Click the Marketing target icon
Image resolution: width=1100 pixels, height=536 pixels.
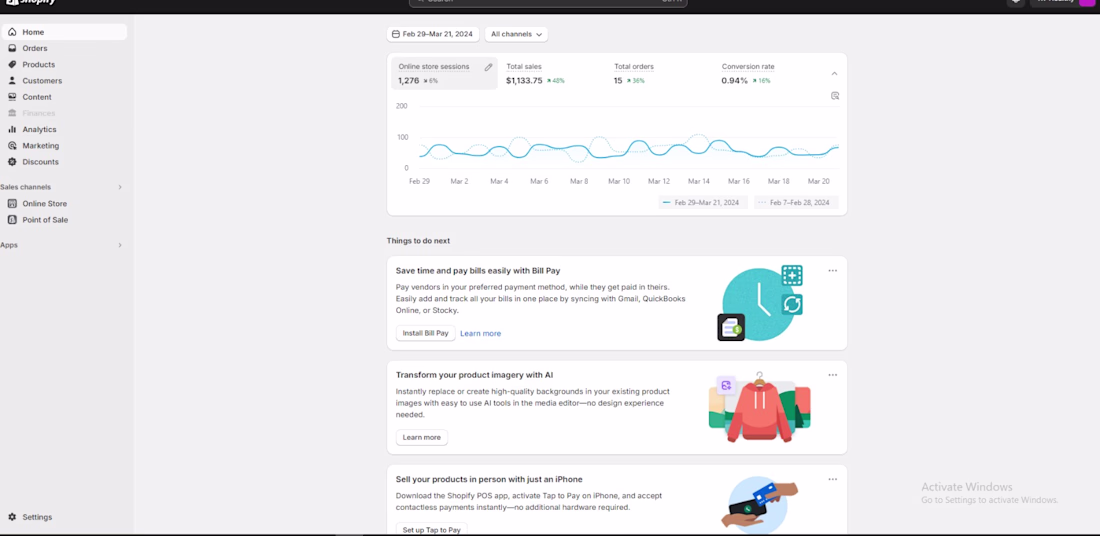12,145
